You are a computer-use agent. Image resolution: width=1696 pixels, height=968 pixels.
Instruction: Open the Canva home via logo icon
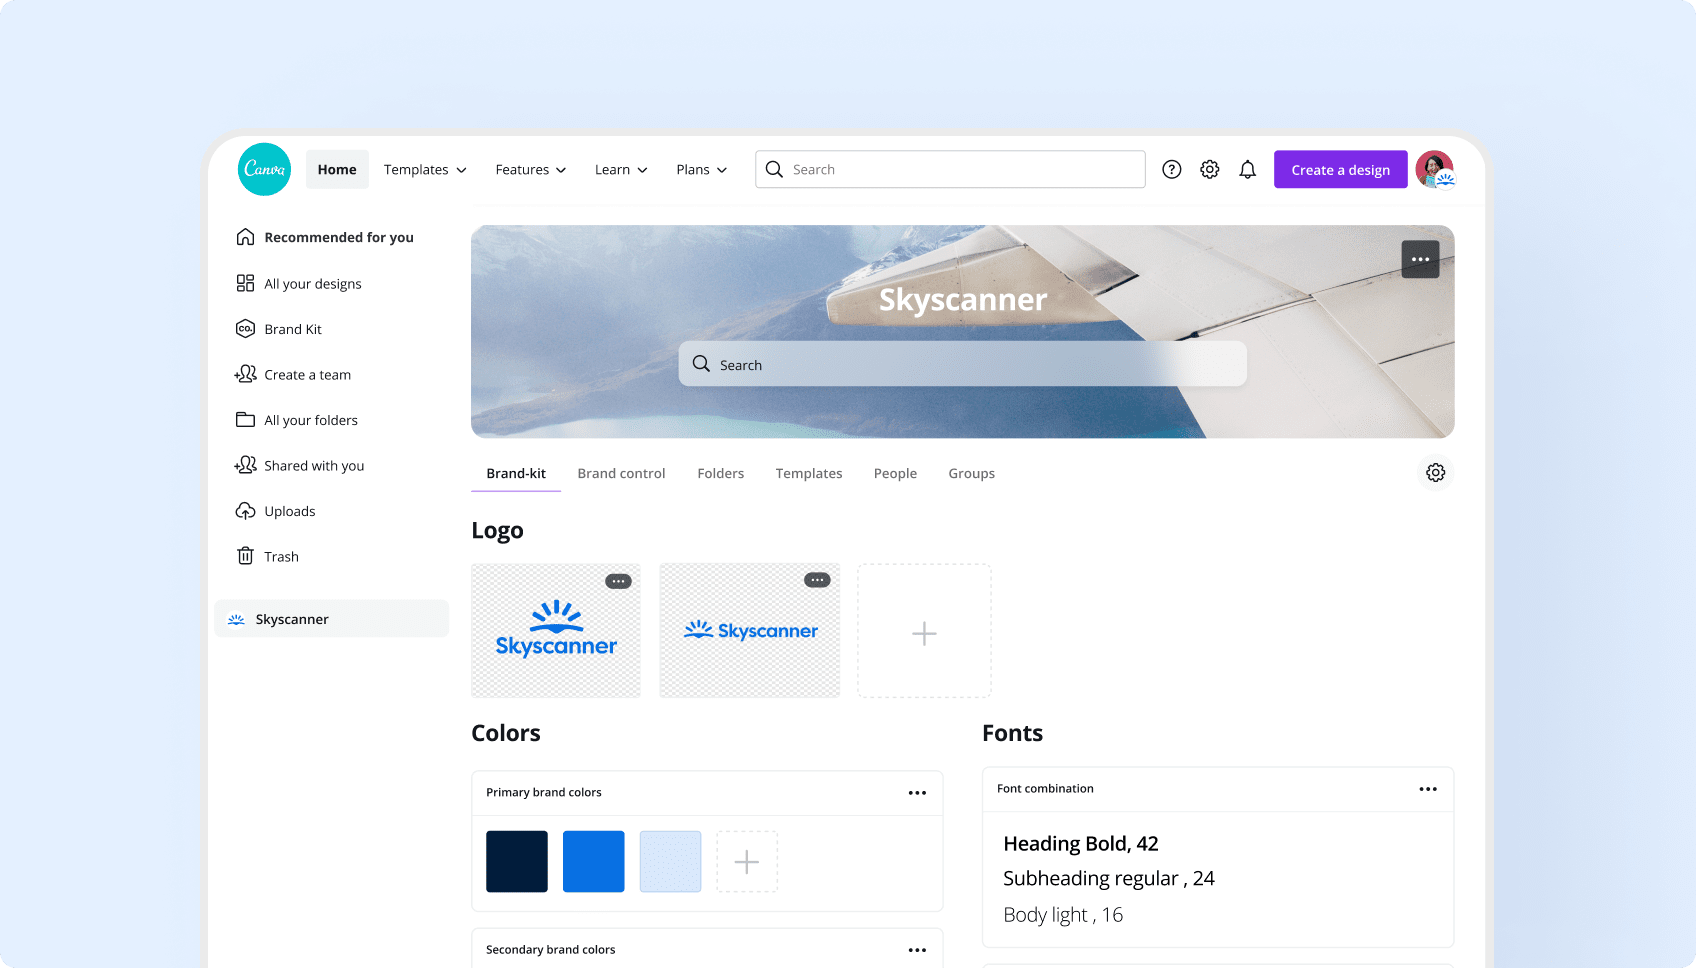click(263, 169)
